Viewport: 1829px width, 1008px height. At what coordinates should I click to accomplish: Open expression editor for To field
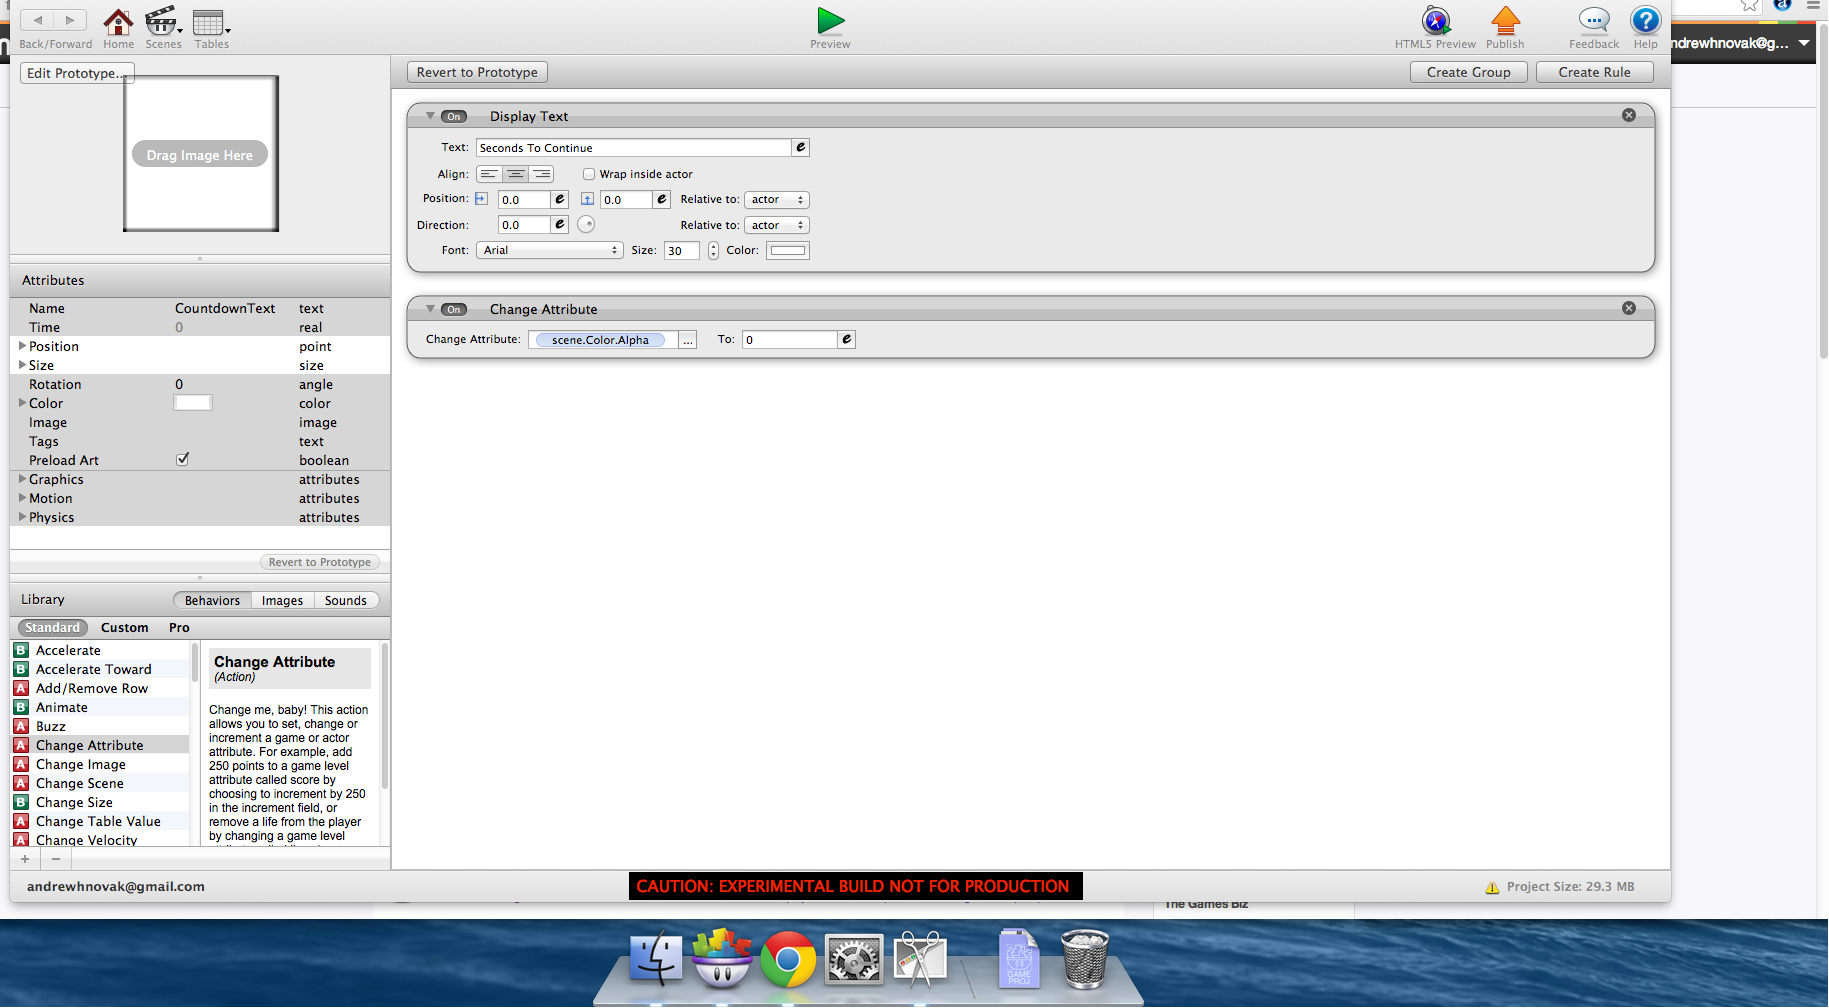[847, 339]
